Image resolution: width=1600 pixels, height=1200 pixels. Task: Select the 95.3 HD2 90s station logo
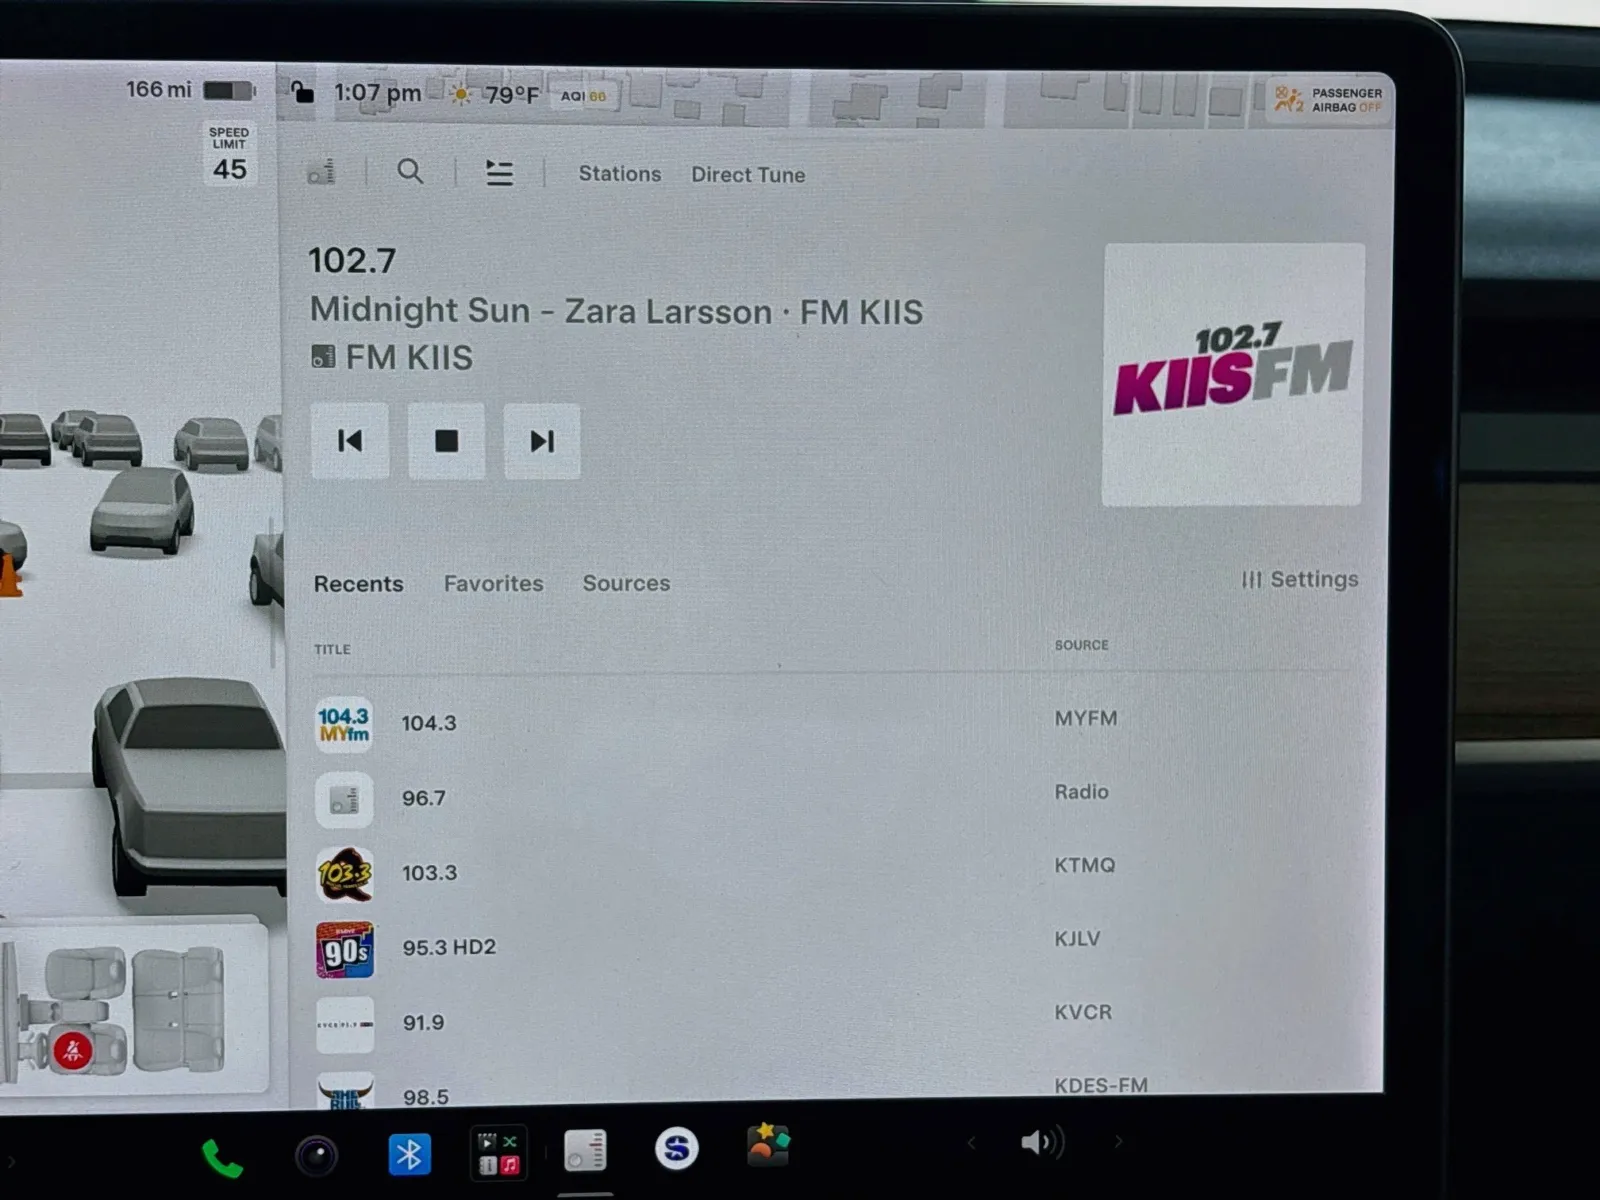(x=345, y=950)
